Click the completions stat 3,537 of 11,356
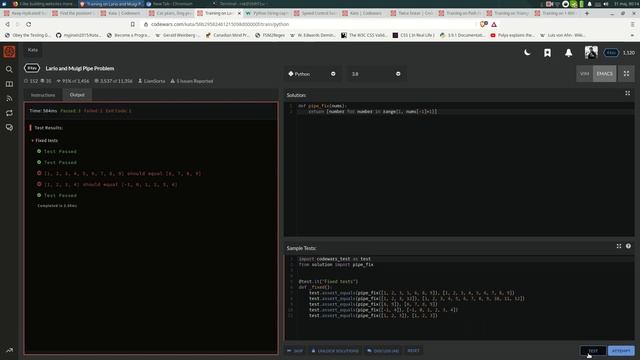 [113, 81]
